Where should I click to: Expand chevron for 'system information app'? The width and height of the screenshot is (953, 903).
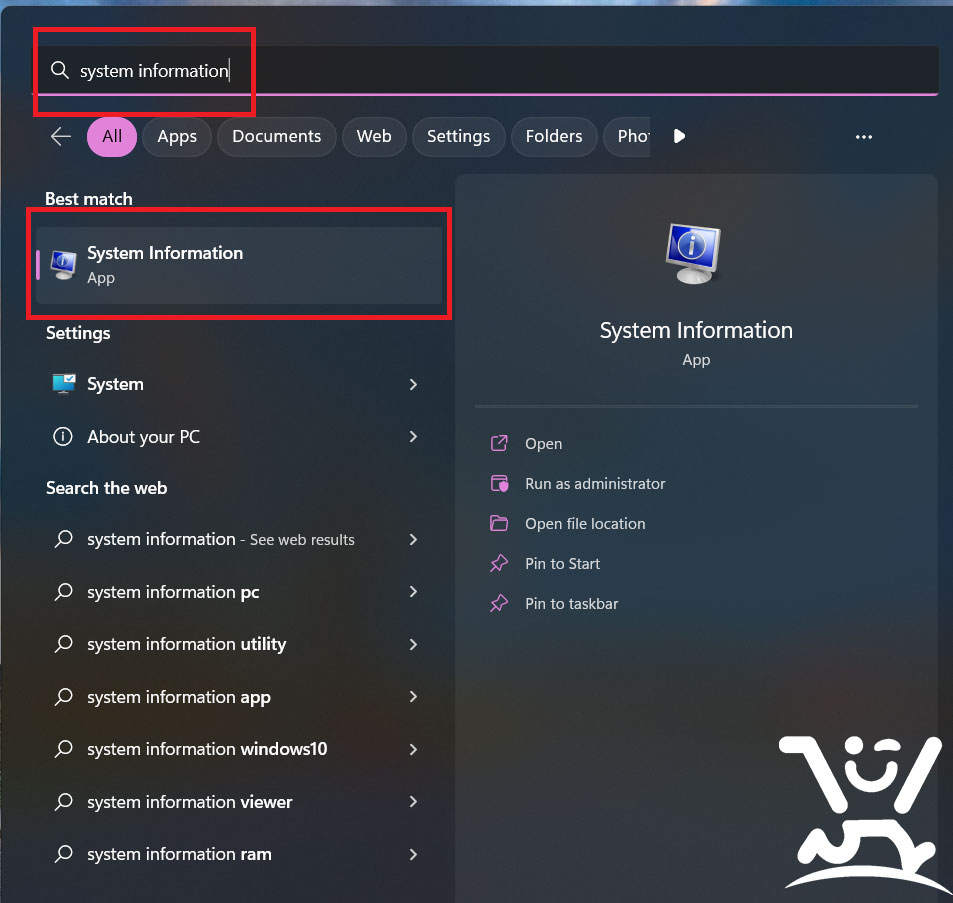click(413, 696)
